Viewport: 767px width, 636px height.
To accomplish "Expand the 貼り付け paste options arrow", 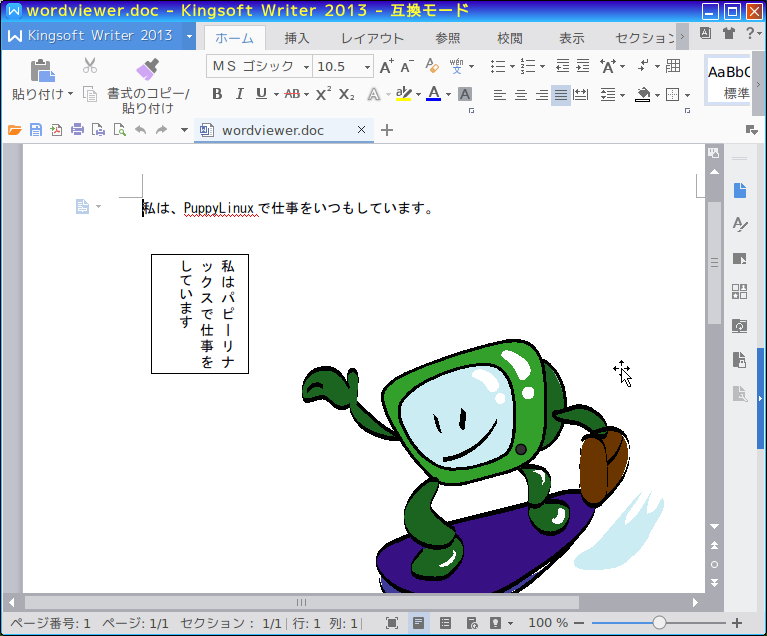I will (x=70, y=94).
